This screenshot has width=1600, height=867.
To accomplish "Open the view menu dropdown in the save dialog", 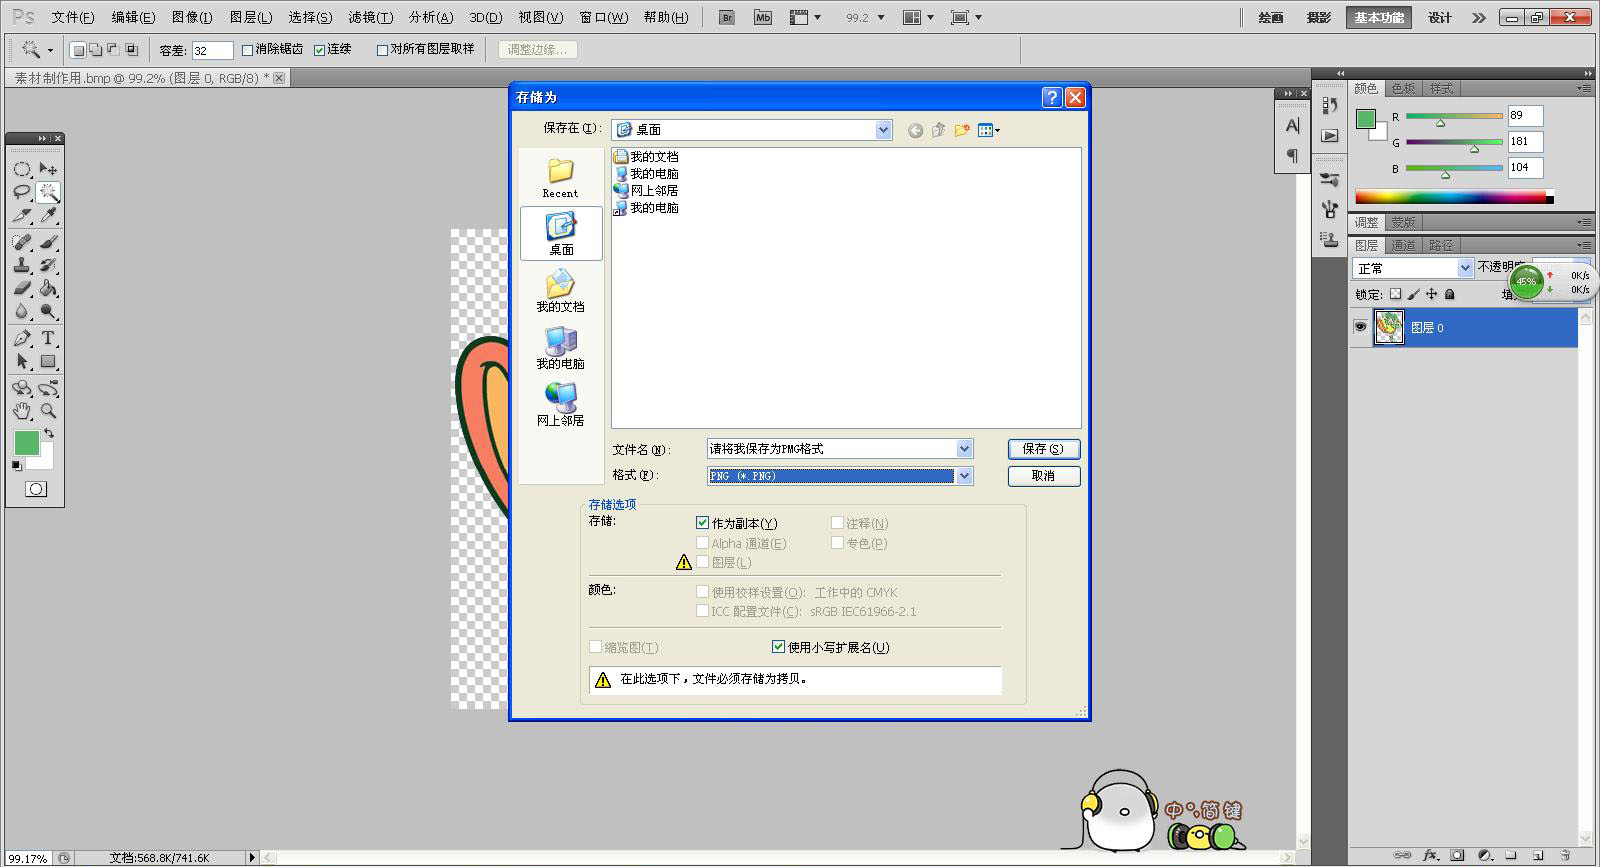I will (989, 130).
